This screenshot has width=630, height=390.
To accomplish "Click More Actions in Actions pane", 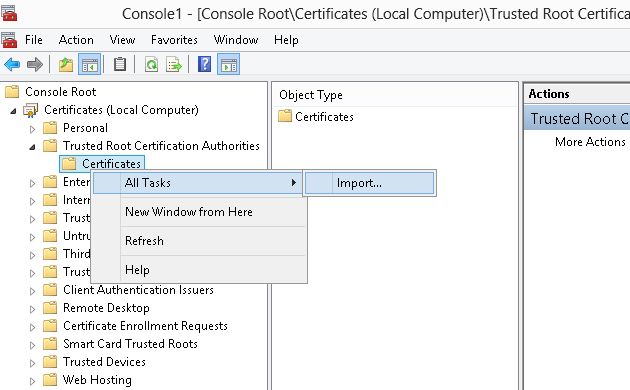I will (x=590, y=142).
